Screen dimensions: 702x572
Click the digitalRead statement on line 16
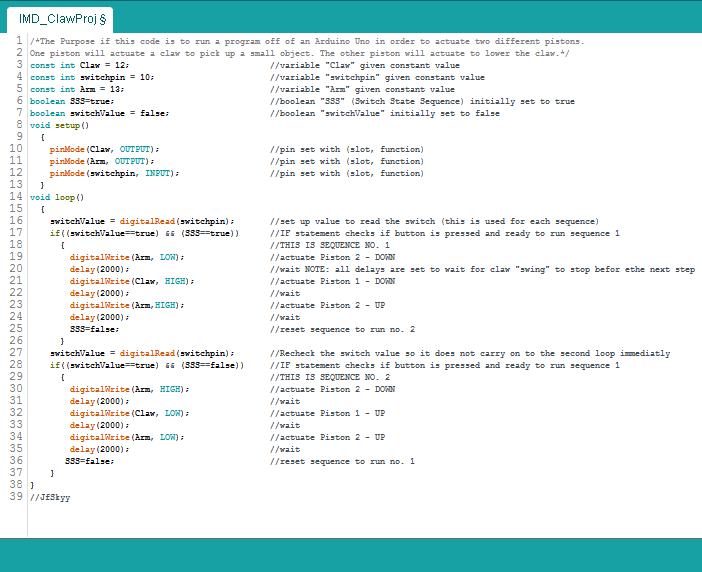[x=142, y=222]
